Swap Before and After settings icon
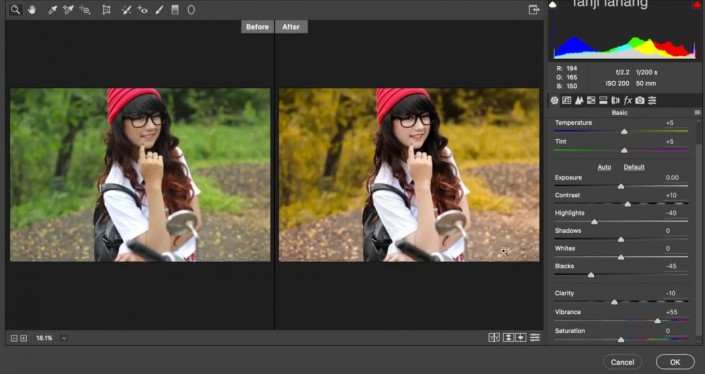 pyautogui.click(x=508, y=338)
